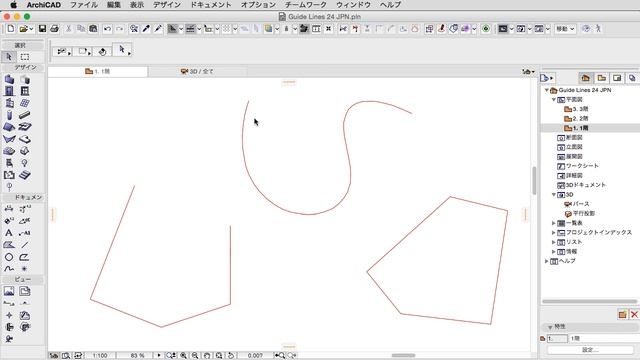The image size is (640, 360).
Task: Select the Line tool
Action: click(24, 245)
